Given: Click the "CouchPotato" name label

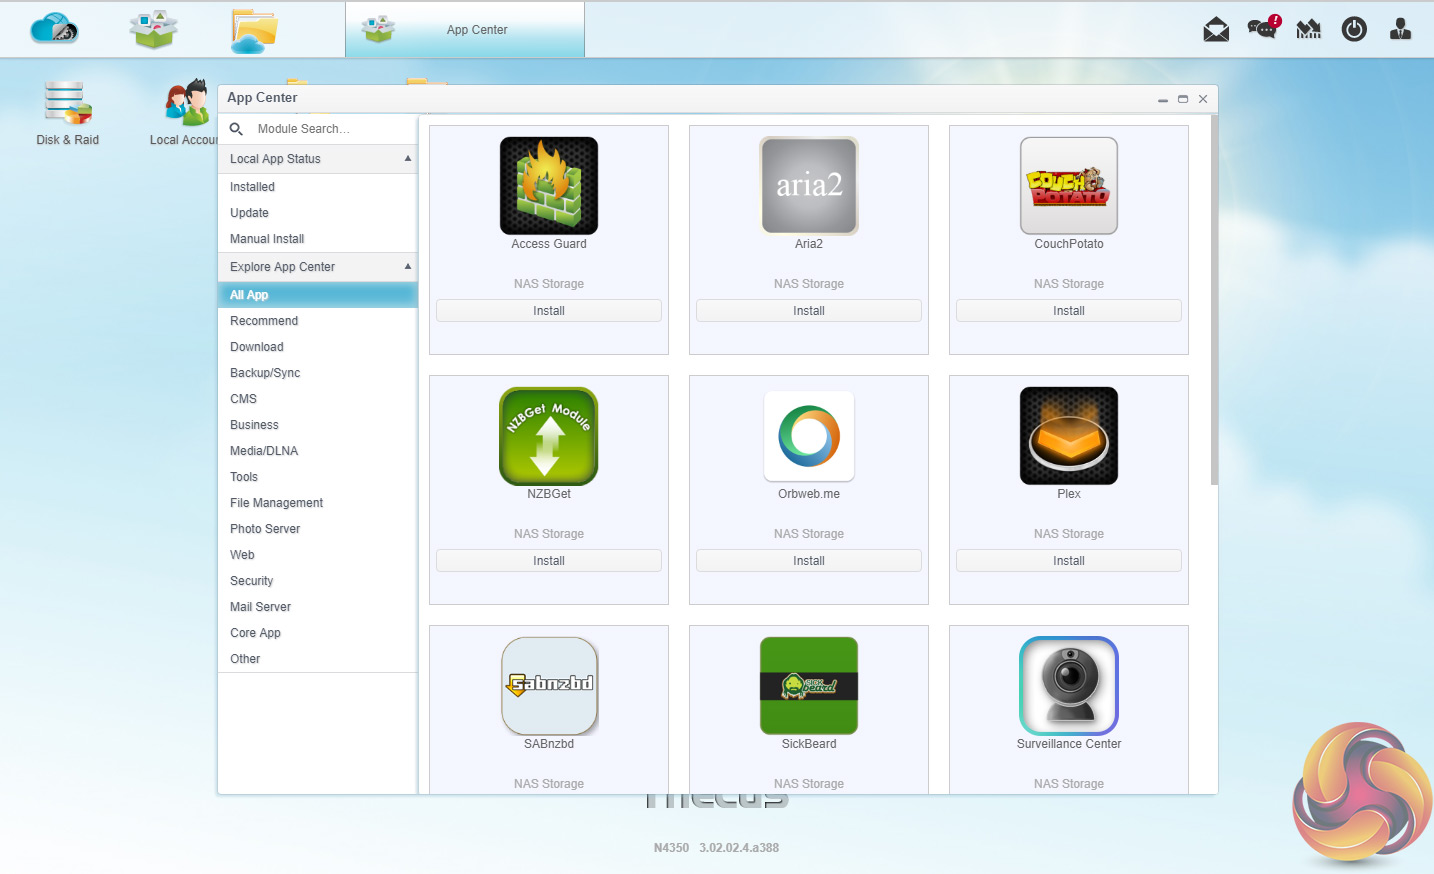Looking at the screenshot, I should pos(1069,244).
